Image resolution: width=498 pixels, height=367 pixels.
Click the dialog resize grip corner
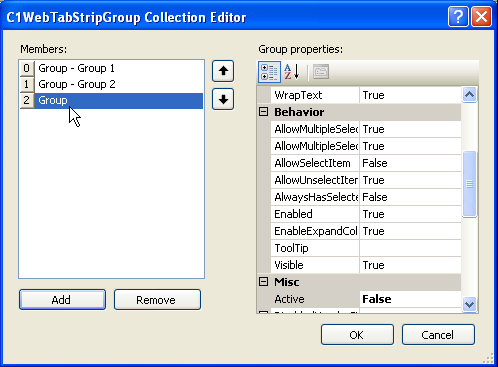pos(489,358)
